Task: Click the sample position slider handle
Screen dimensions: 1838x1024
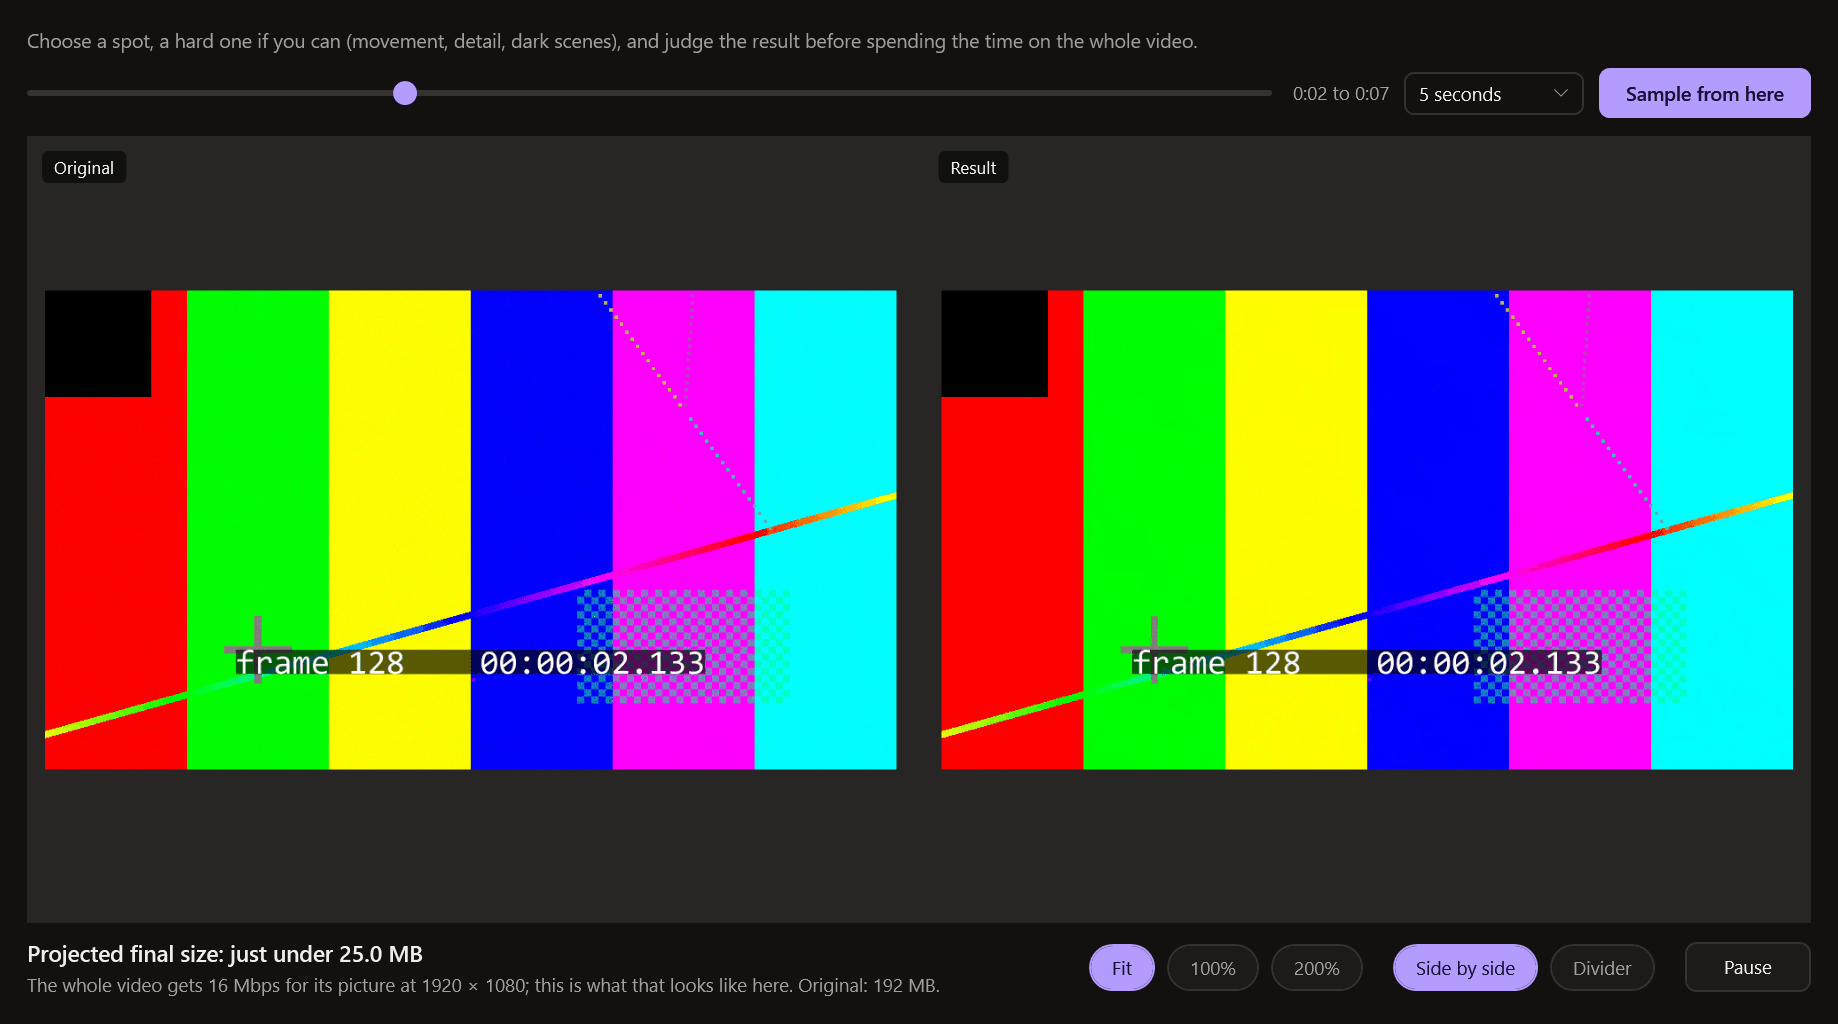Action: click(x=405, y=93)
